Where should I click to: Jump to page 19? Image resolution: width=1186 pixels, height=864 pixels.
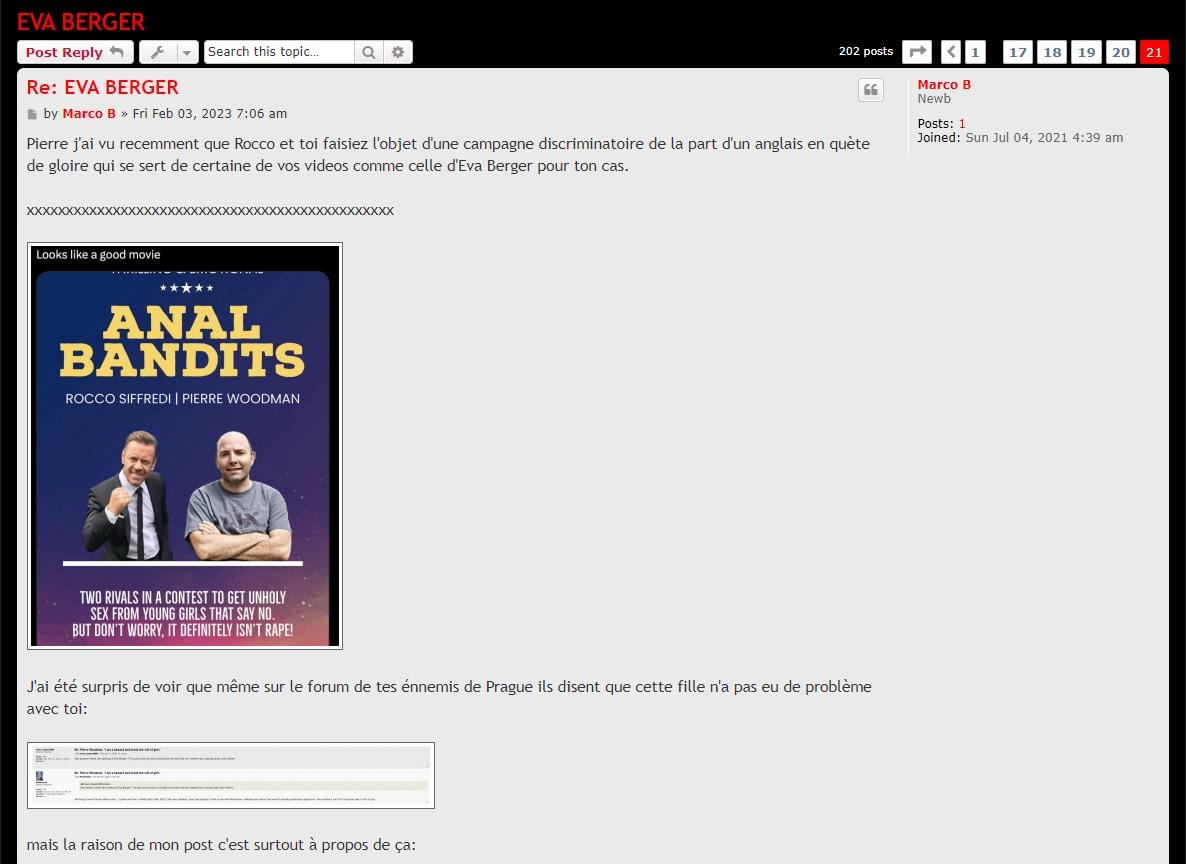pyautogui.click(x=1086, y=52)
